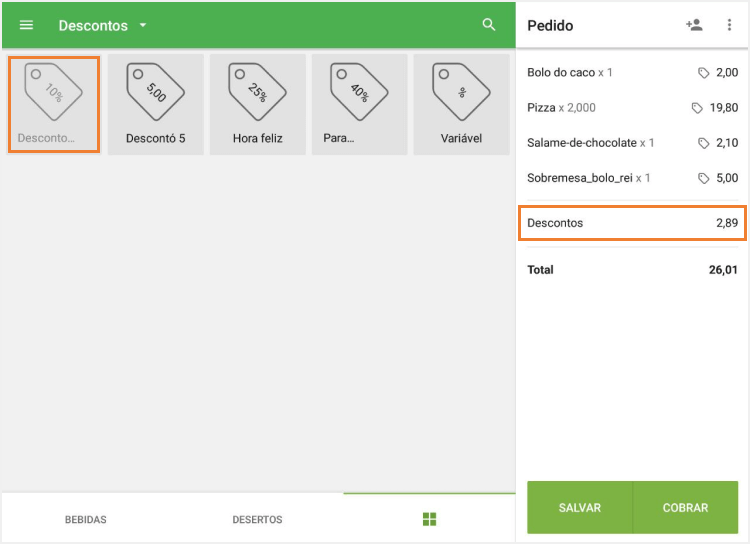Open the hamburger navigation menu
Screen dimensions: 750x544
point(27,25)
